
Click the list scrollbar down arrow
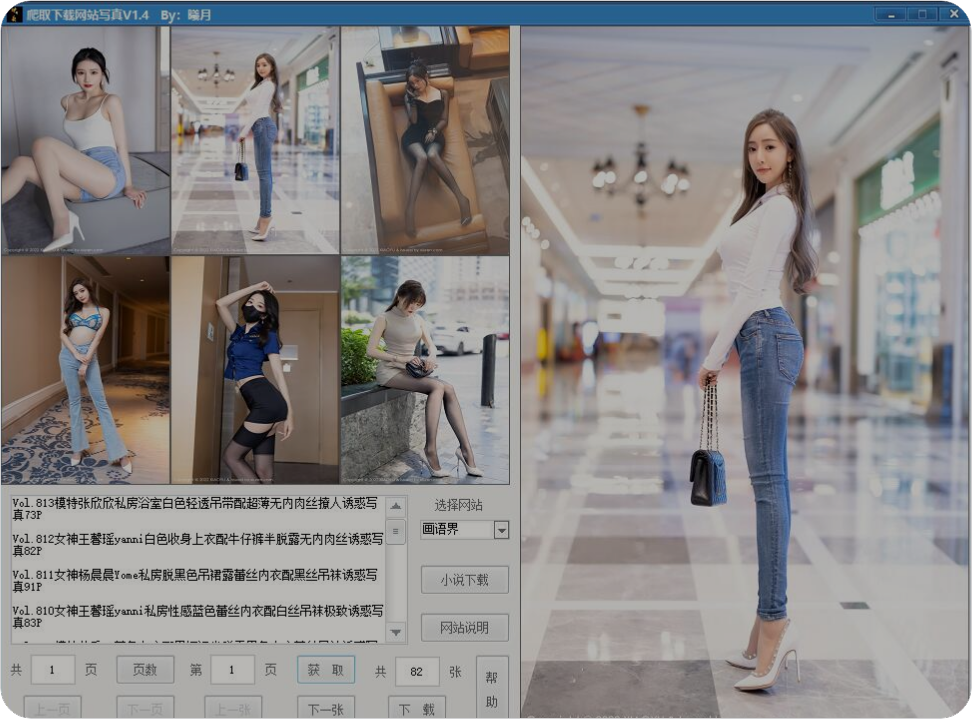click(396, 632)
